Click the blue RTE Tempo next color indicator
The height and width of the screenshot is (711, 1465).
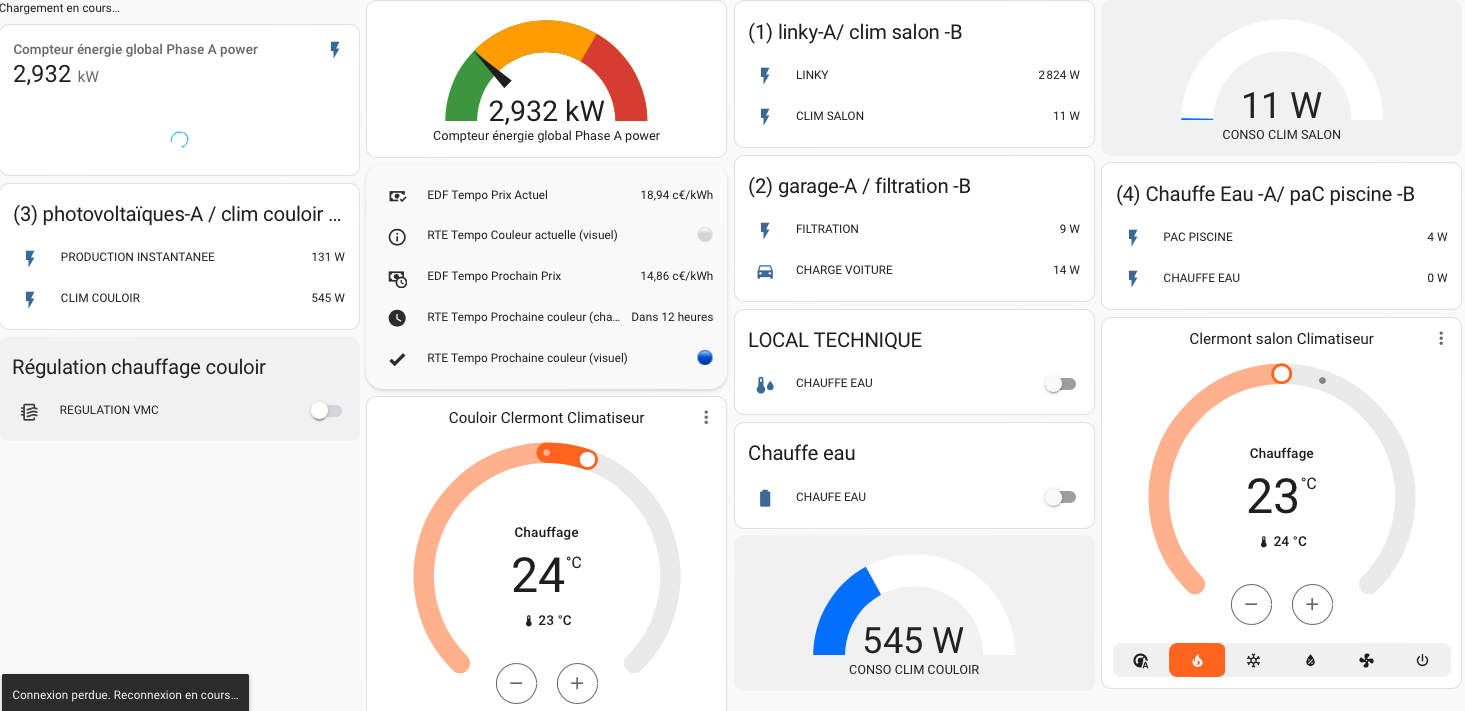[x=705, y=357]
